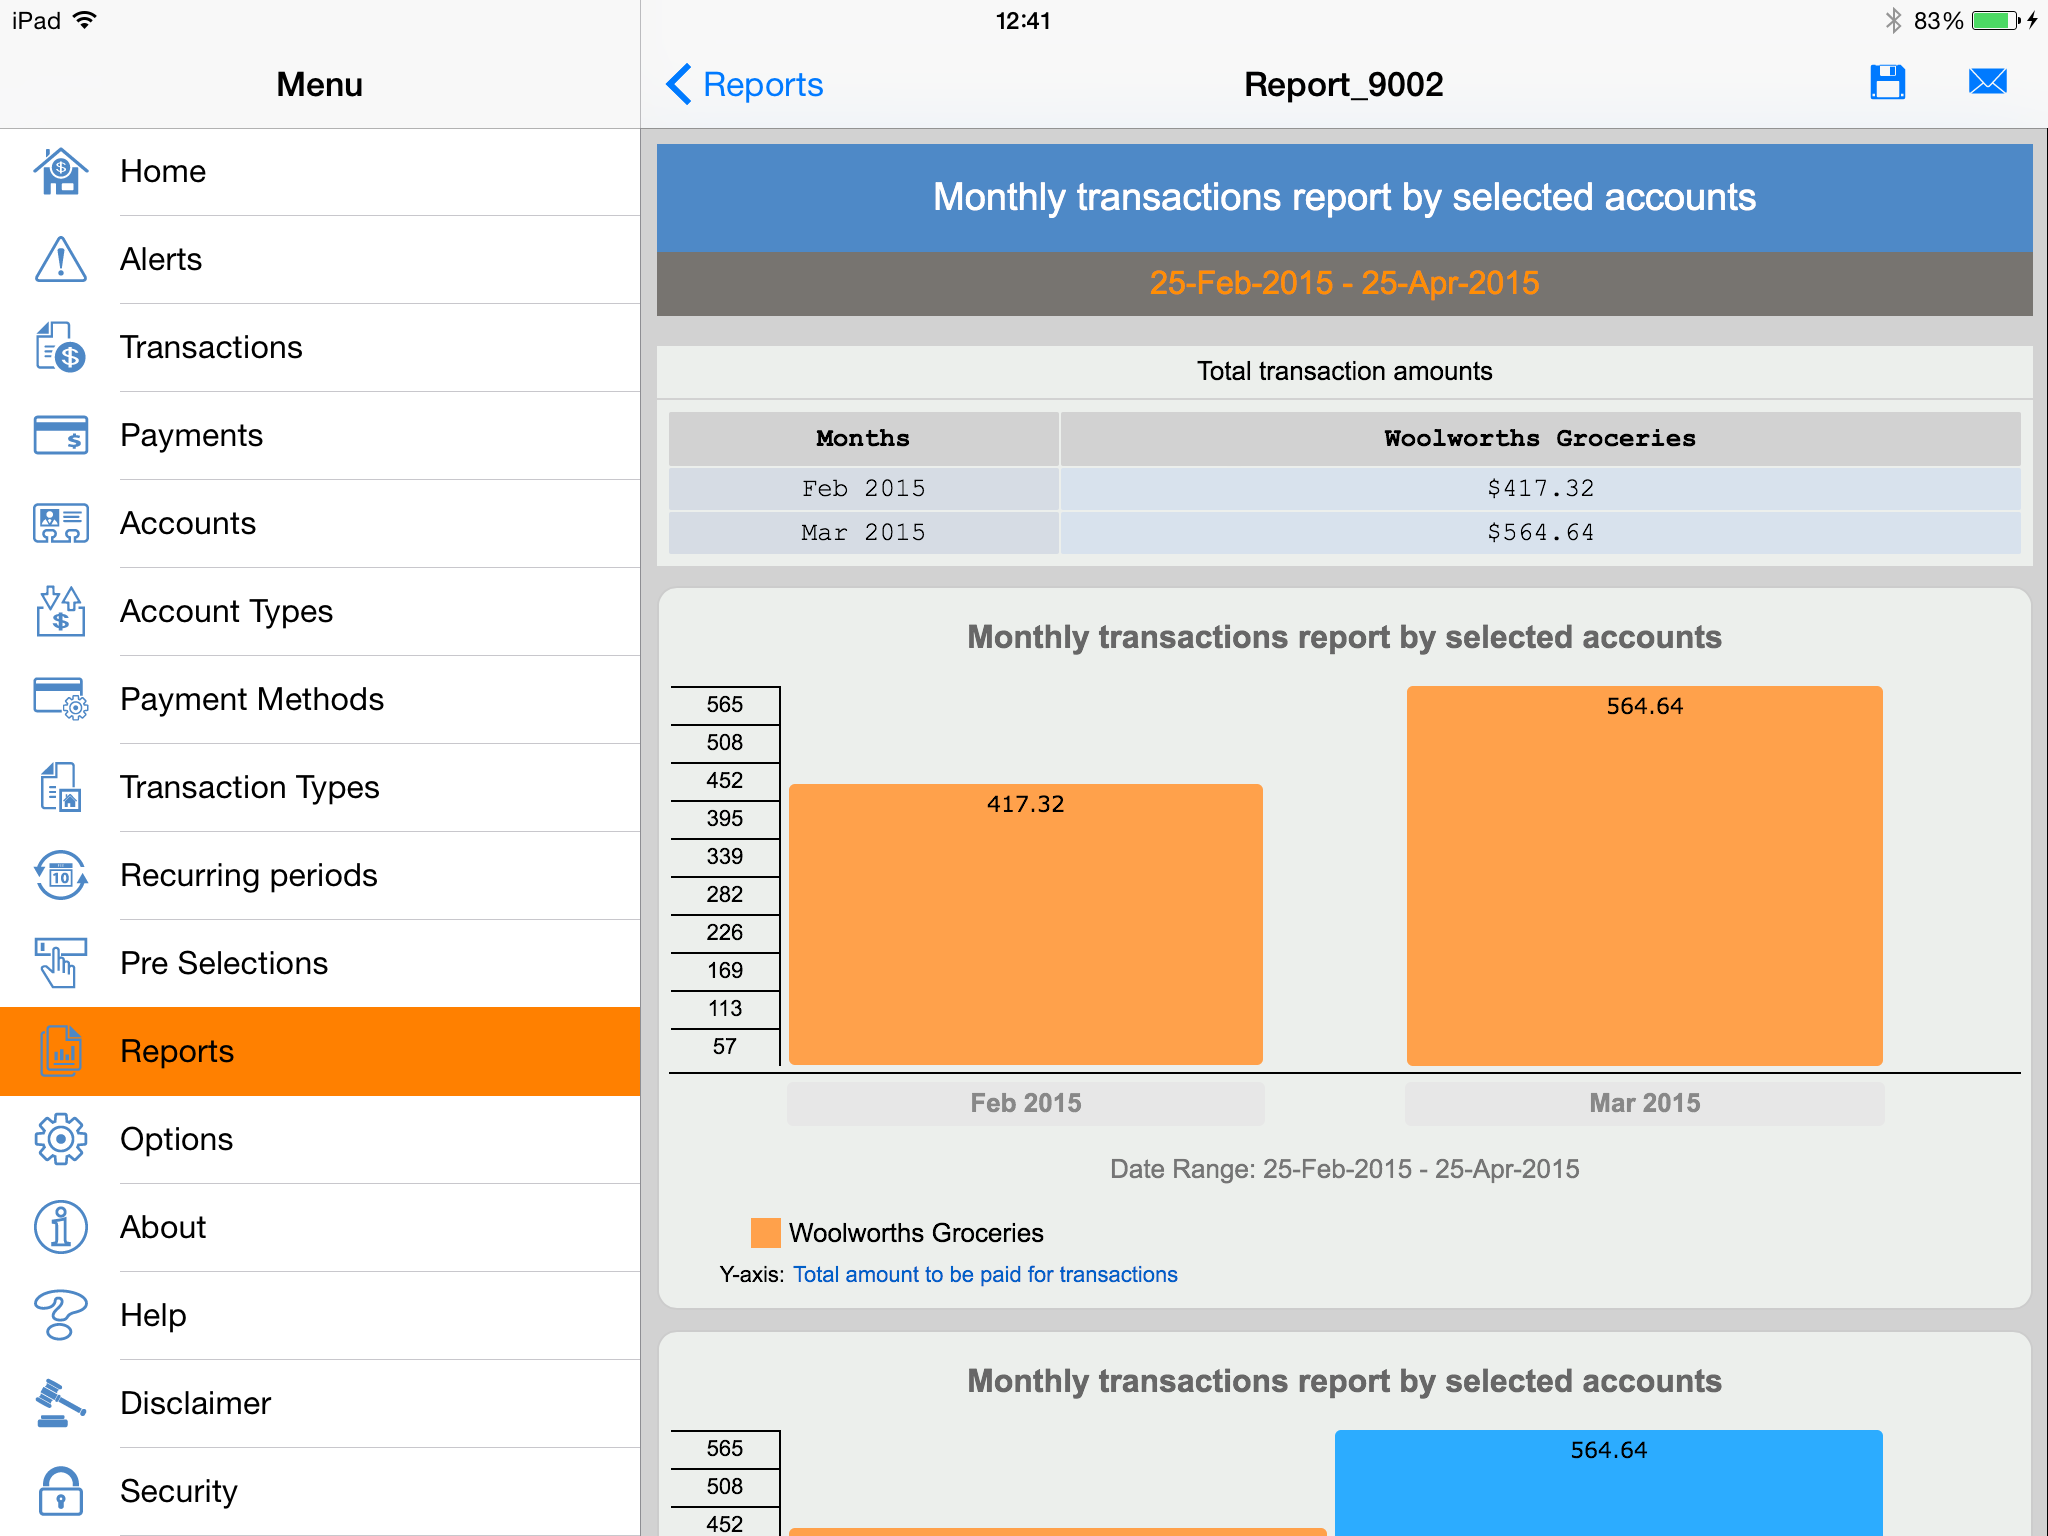Screen dimensions: 2048x1536
Task: Click the Home menu icon
Action: (x=60, y=169)
